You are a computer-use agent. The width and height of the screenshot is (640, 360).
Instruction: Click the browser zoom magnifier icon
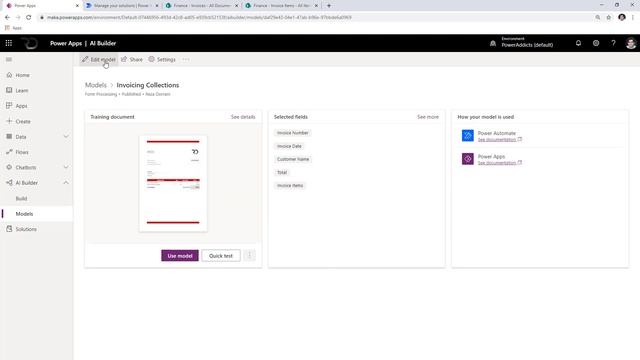598,18
